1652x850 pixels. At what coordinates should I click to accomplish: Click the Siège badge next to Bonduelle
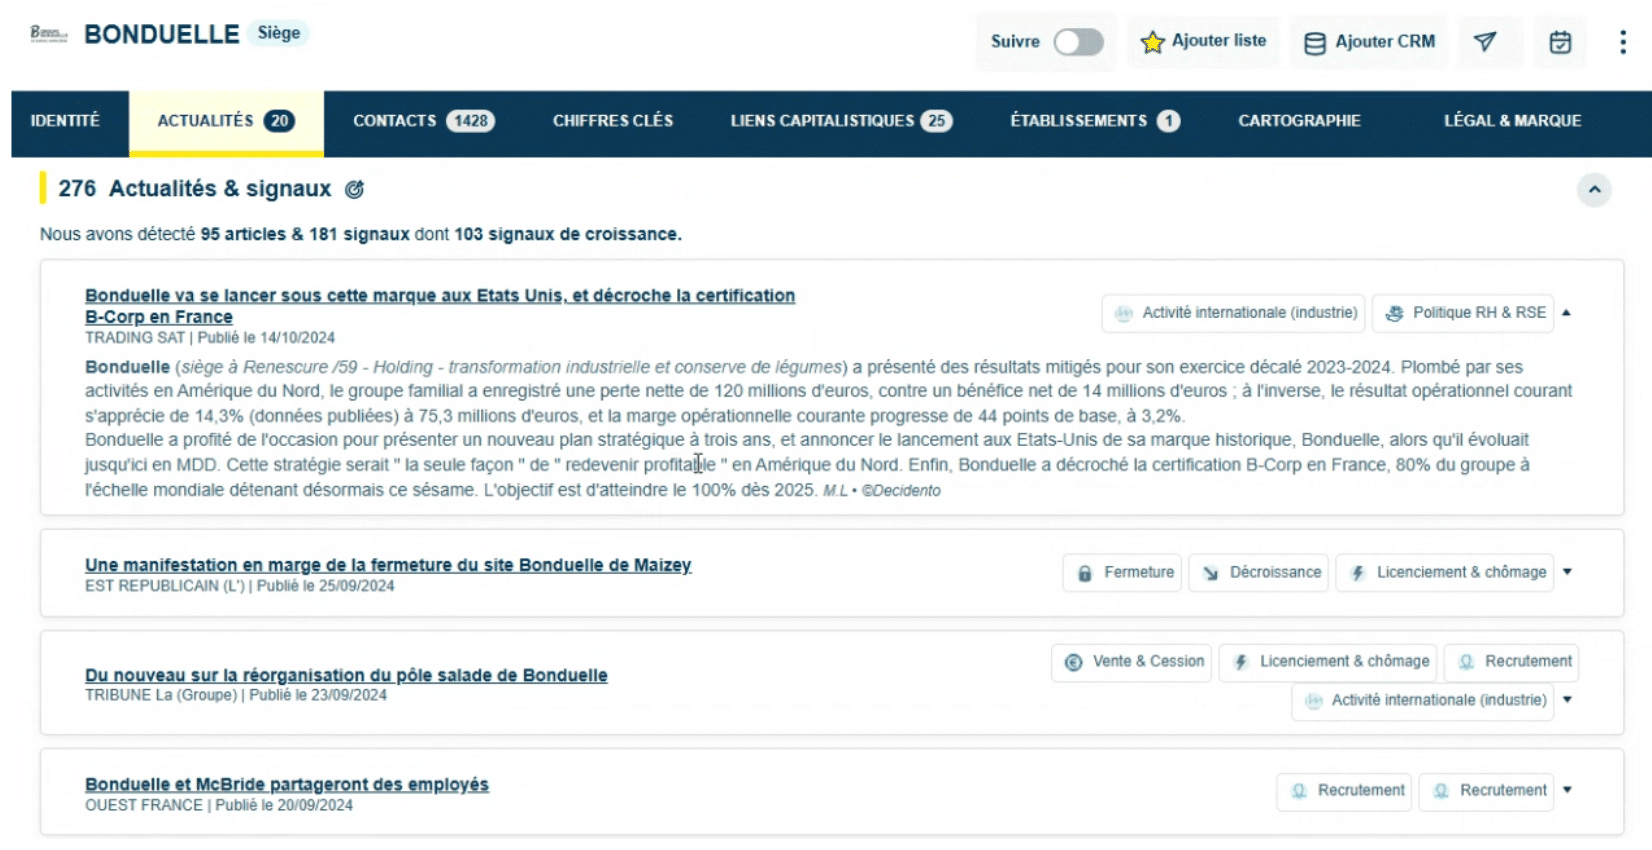tap(278, 33)
